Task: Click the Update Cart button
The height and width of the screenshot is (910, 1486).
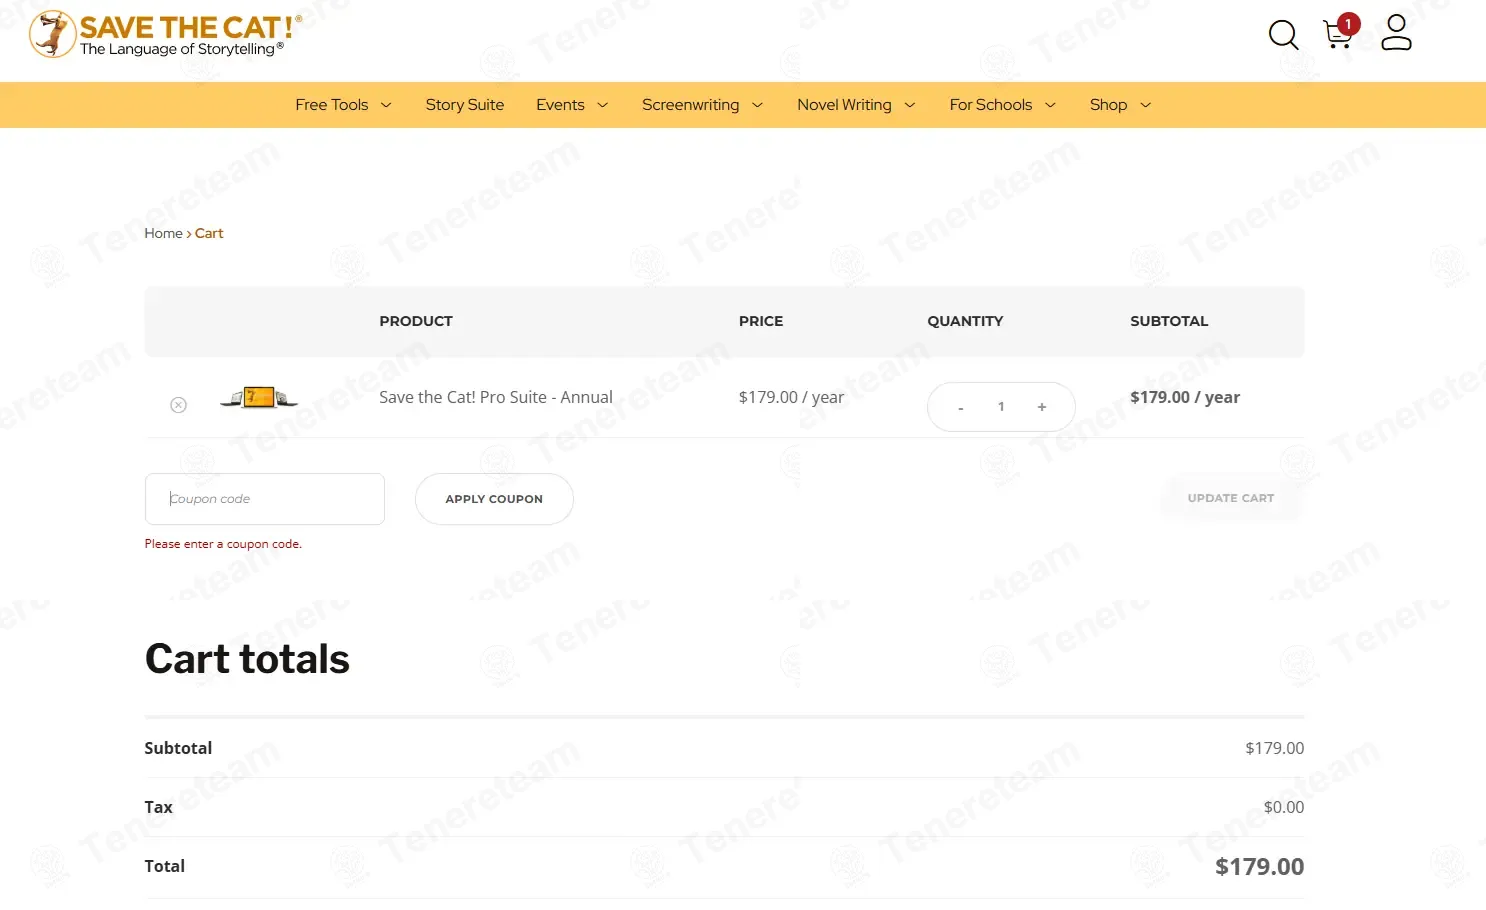Action: [x=1231, y=498]
